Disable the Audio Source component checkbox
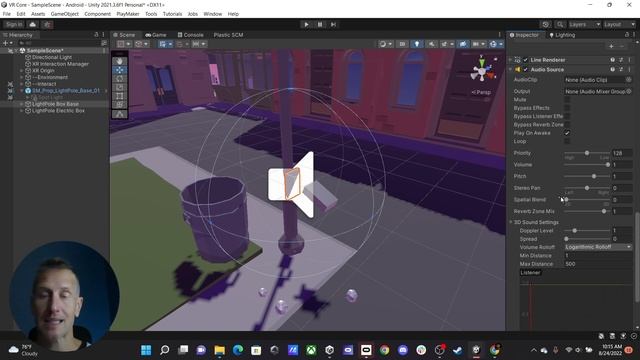Viewport: 640px width, 360px height. click(525, 69)
